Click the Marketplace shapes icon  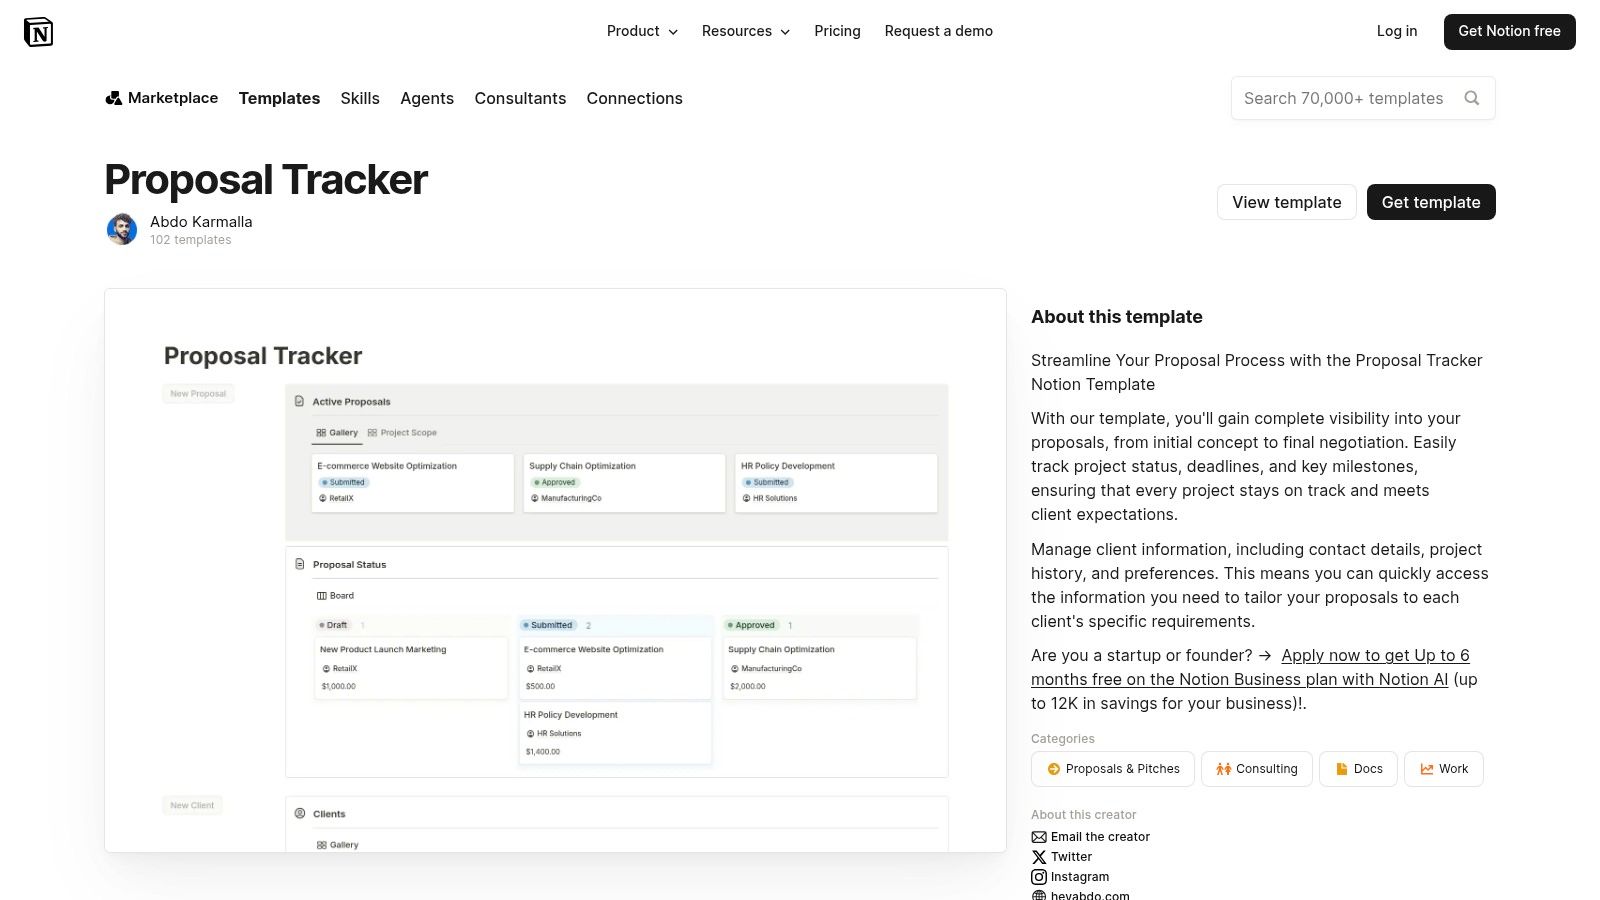point(114,98)
